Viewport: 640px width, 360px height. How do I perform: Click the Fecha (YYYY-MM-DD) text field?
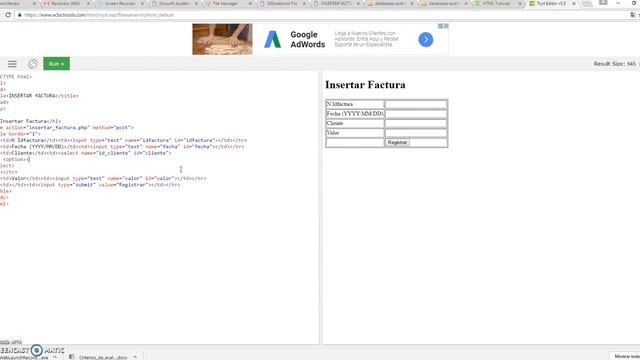click(416, 114)
